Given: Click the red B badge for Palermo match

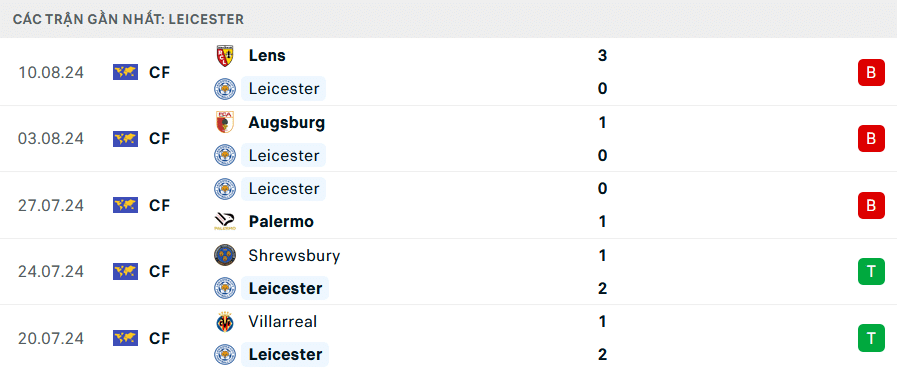Looking at the screenshot, I should tap(871, 205).
